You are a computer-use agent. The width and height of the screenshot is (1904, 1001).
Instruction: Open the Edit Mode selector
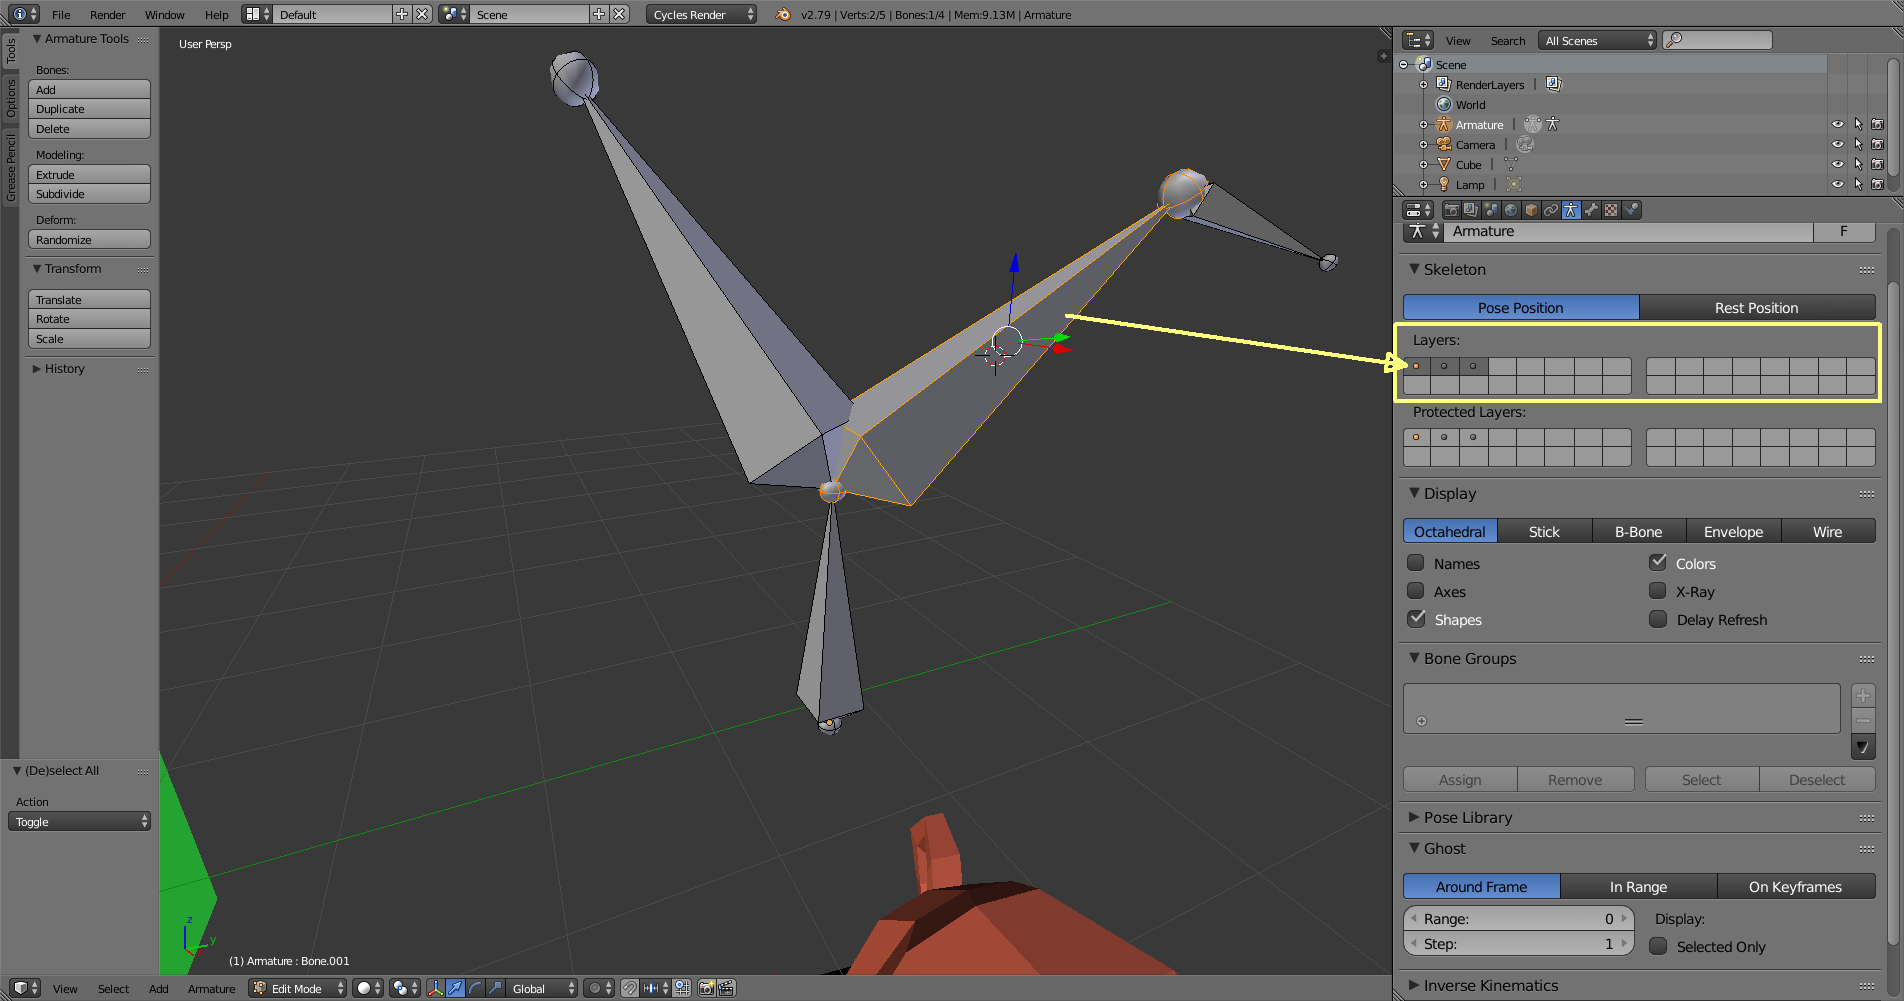click(296, 988)
